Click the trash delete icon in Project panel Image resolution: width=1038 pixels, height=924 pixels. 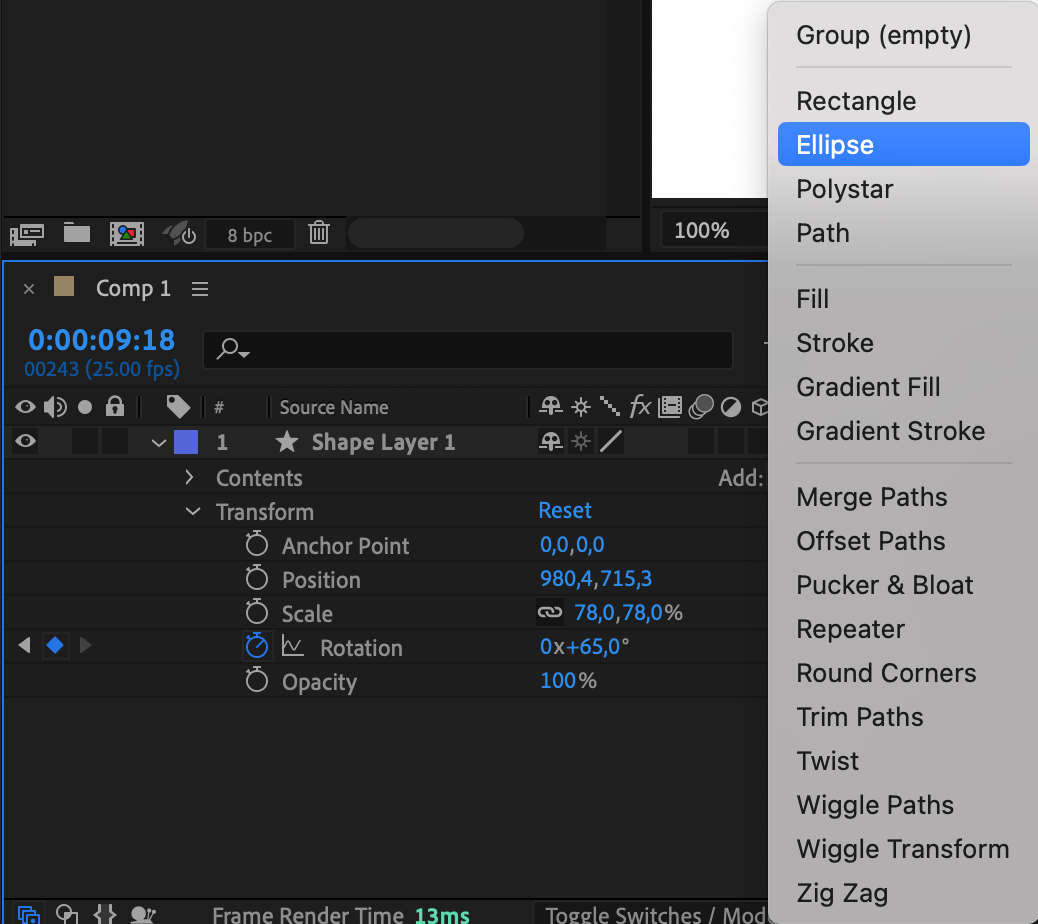(319, 234)
